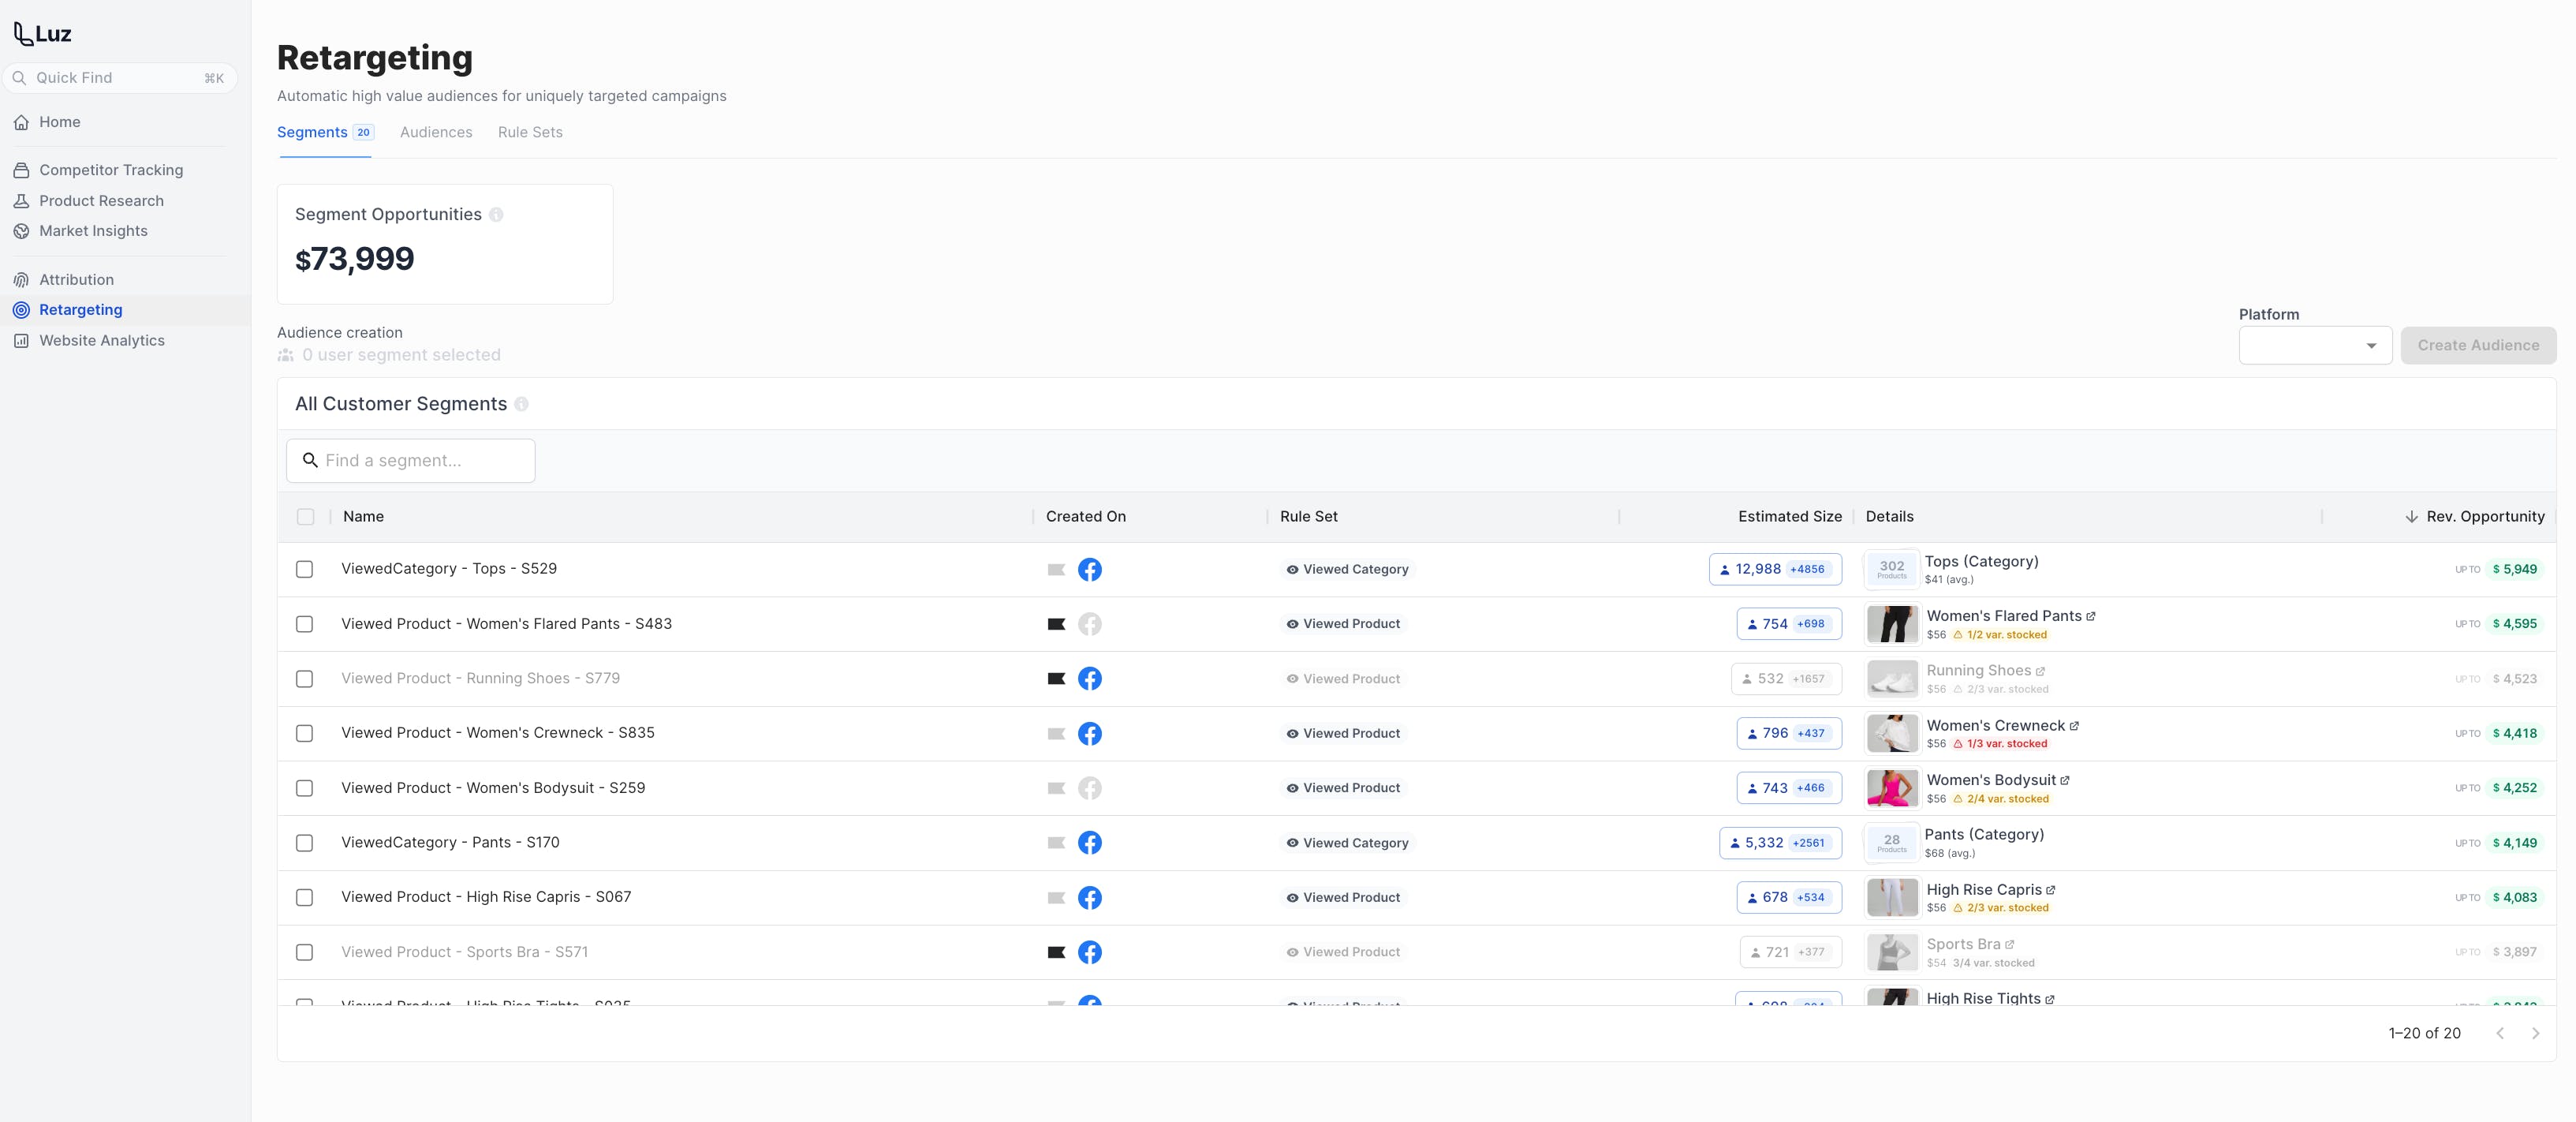
Task: Toggle the select-all checkbox in table header
Action: click(305, 517)
